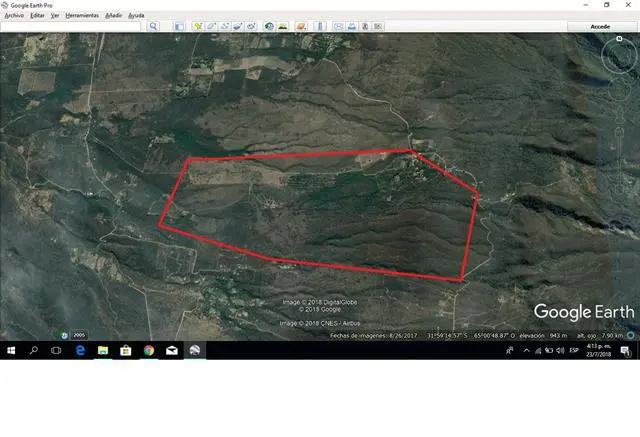
Task: Toggle sunlight across the landscape icon
Action: point(282,27)
